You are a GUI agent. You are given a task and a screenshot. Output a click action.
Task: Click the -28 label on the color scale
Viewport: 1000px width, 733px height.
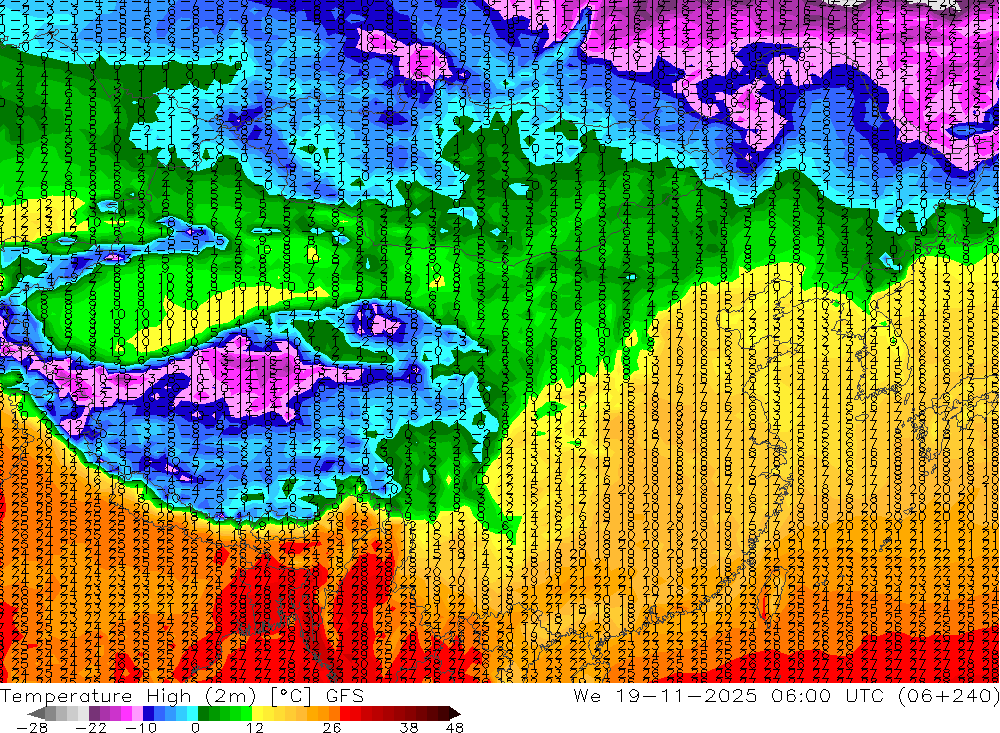pos(32,728)
